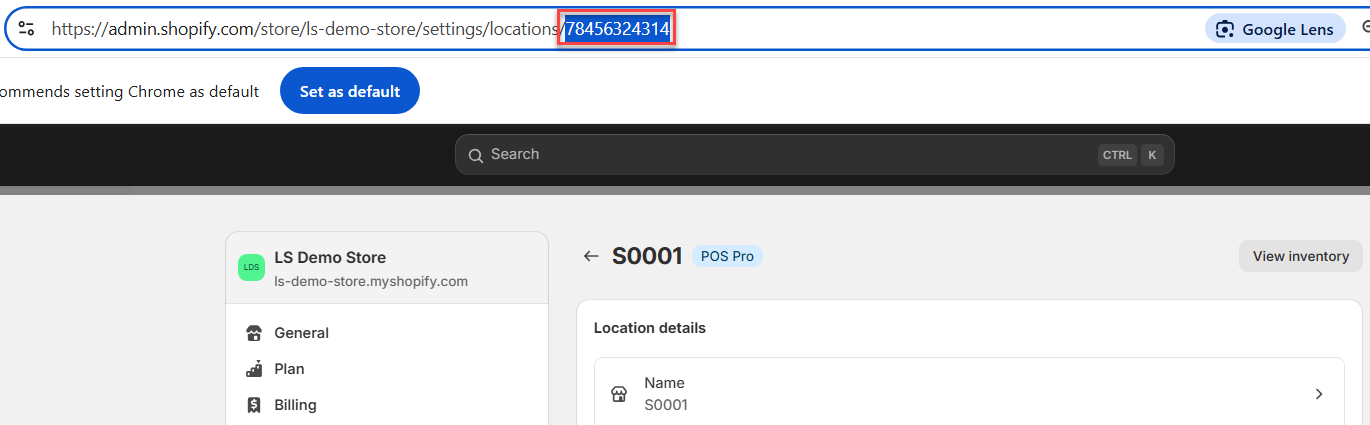Image resolution: width=1370 pixels, height=425 pixels.
Task: Open Billing settings
Action: click(387, 405)
